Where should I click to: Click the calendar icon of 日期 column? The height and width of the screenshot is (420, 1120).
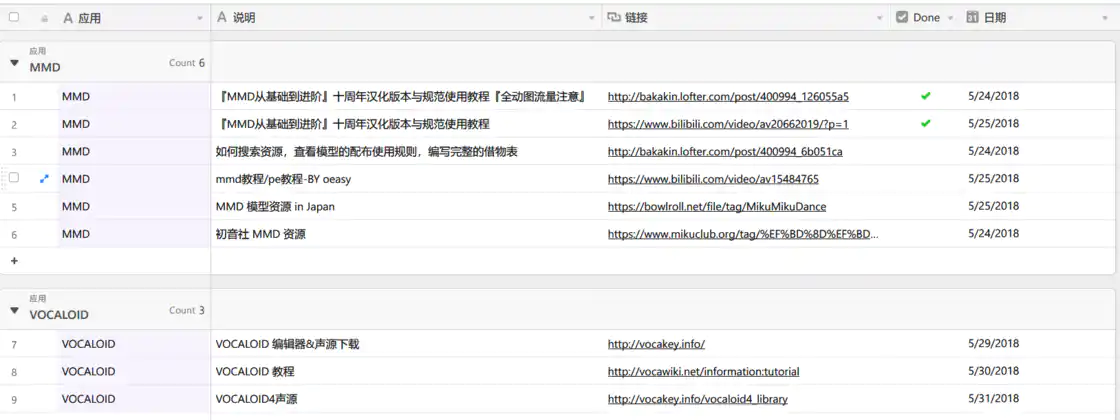click(x=972, y=18)
